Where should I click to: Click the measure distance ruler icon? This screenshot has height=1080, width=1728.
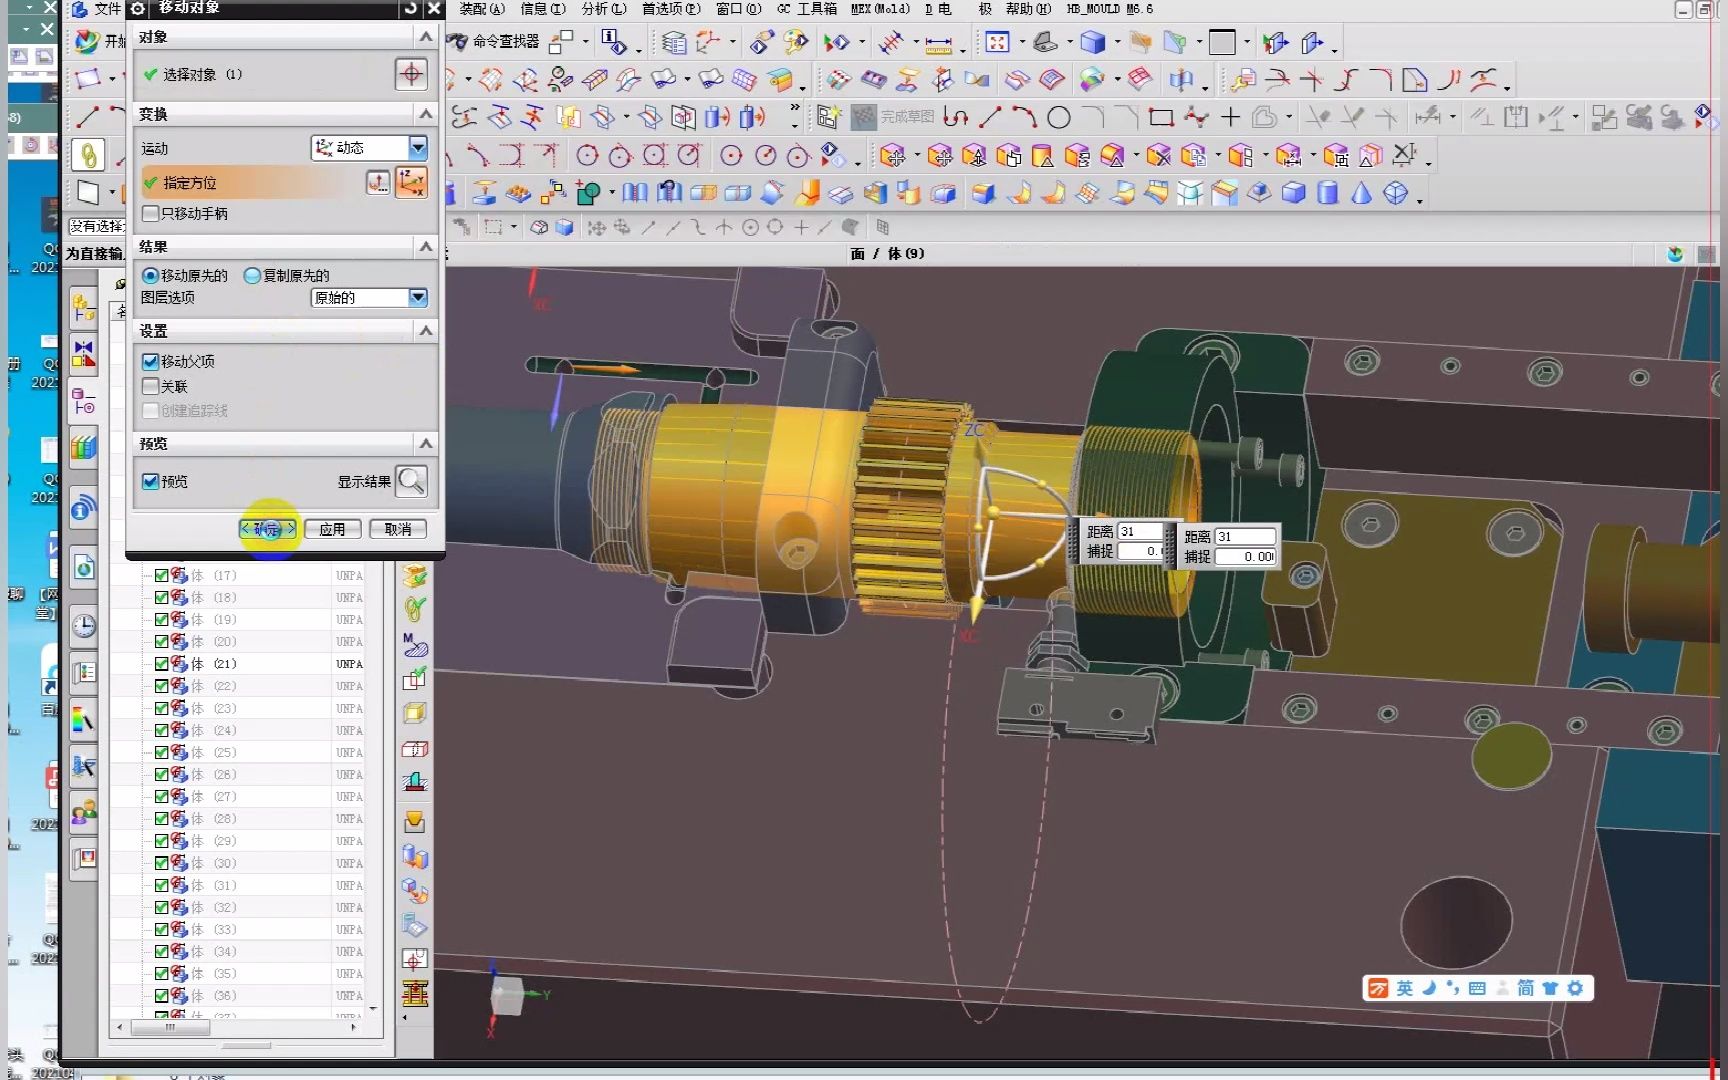[x=938, y=43]
